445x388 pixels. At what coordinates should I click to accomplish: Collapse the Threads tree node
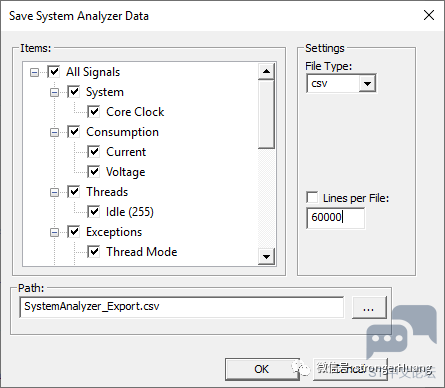[x=54, y=192]
